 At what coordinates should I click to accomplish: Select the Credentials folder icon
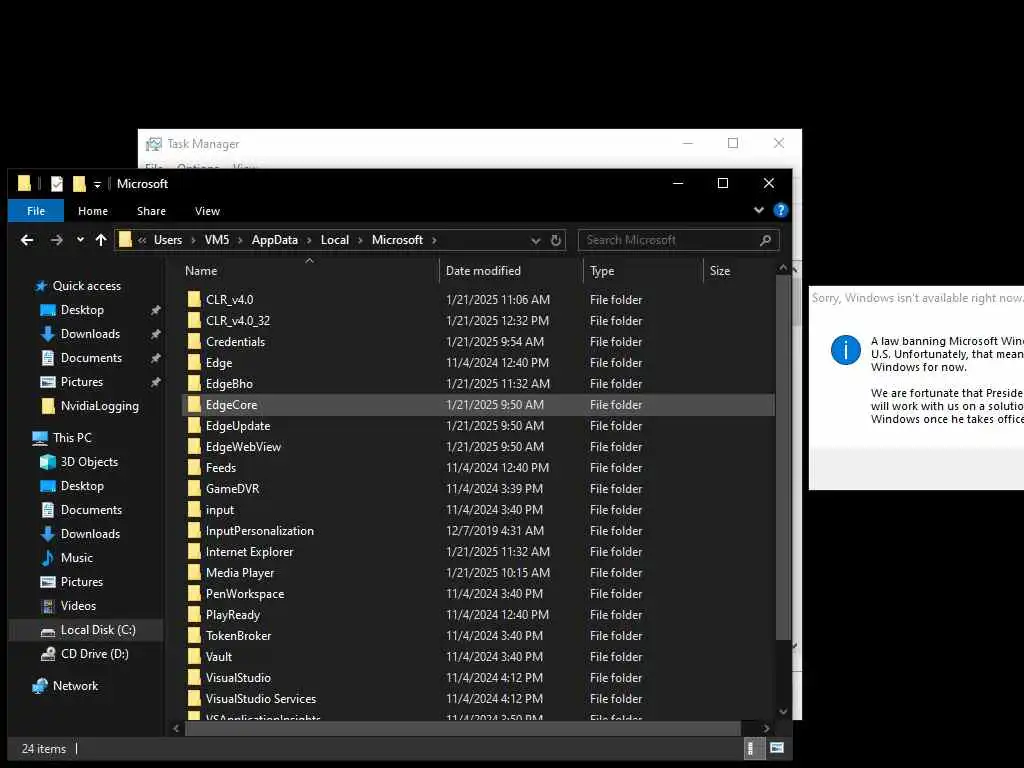coord(194,342)
